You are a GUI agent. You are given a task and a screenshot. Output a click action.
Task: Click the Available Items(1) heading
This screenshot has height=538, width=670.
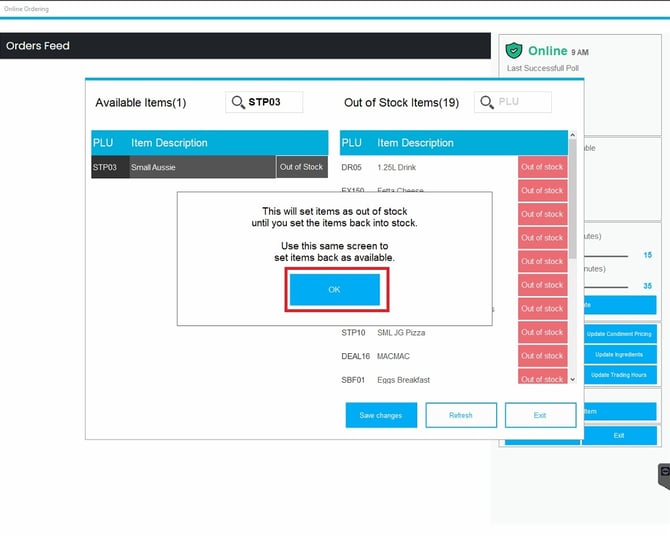141,103
